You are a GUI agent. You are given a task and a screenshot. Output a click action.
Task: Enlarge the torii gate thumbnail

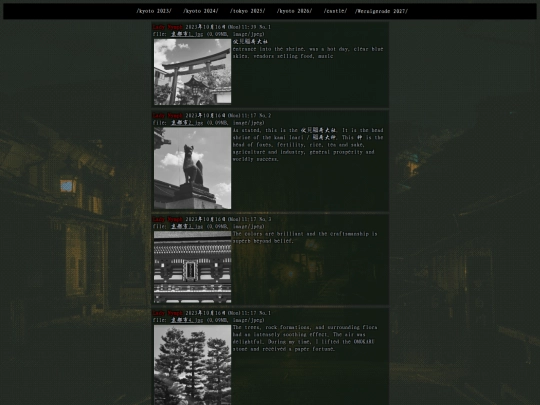point(193,72)
